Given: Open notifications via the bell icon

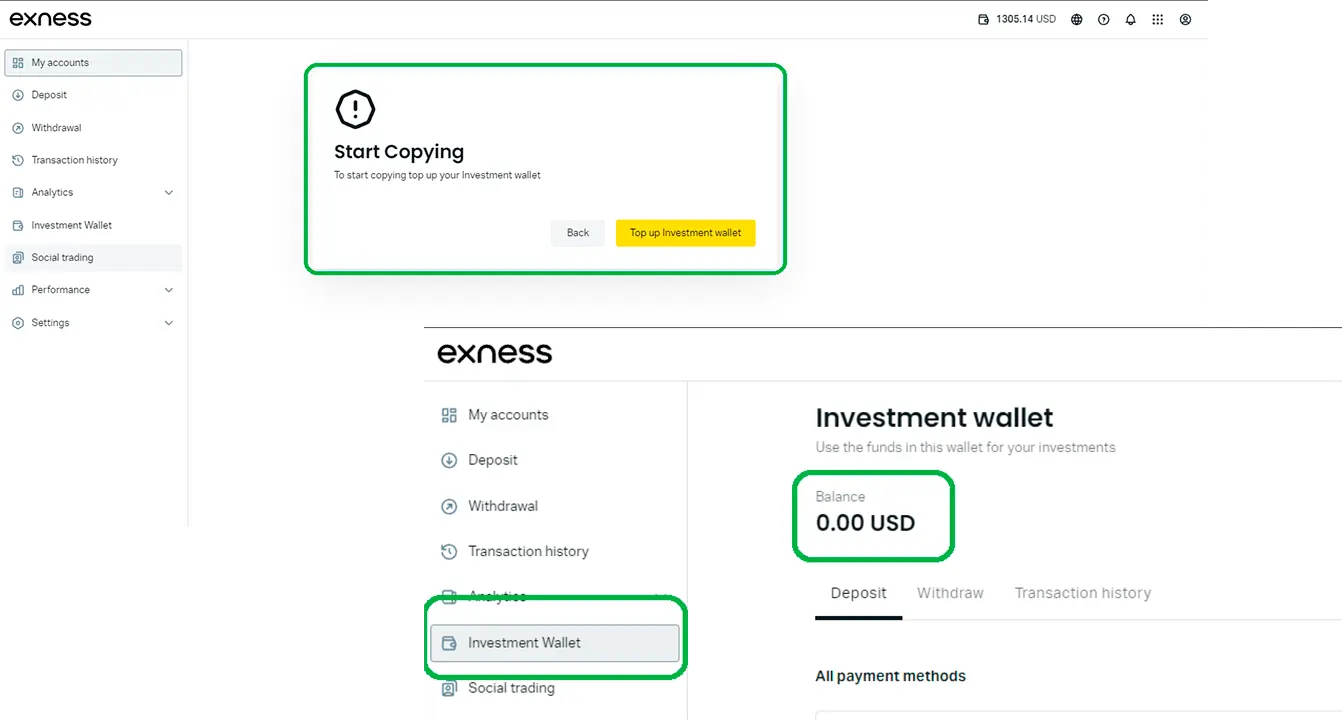Looking at the screenshot, I should coord(1131,19).
